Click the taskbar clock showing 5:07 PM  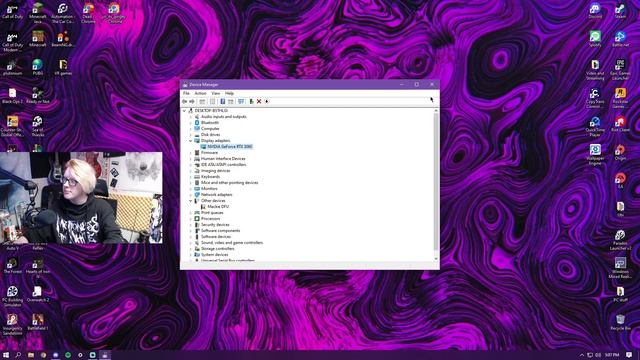(612, 355)
